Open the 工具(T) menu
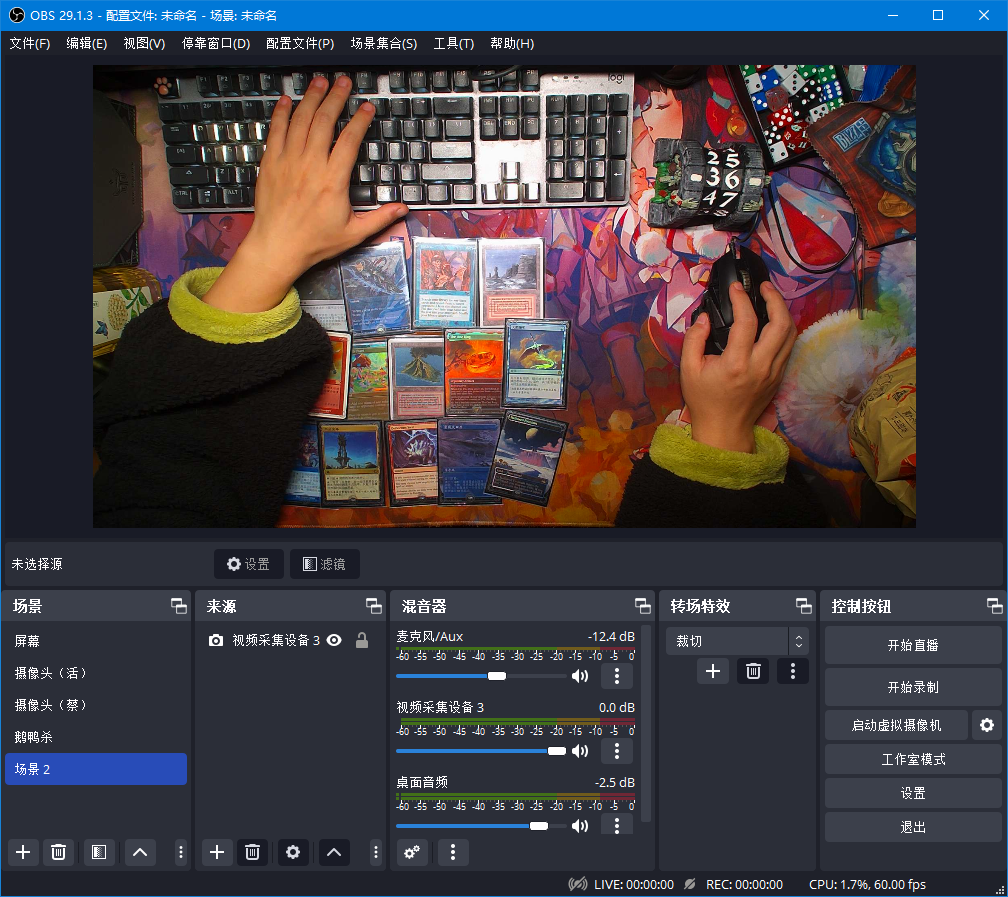The image size is (1008, 897). click(453, 44)
